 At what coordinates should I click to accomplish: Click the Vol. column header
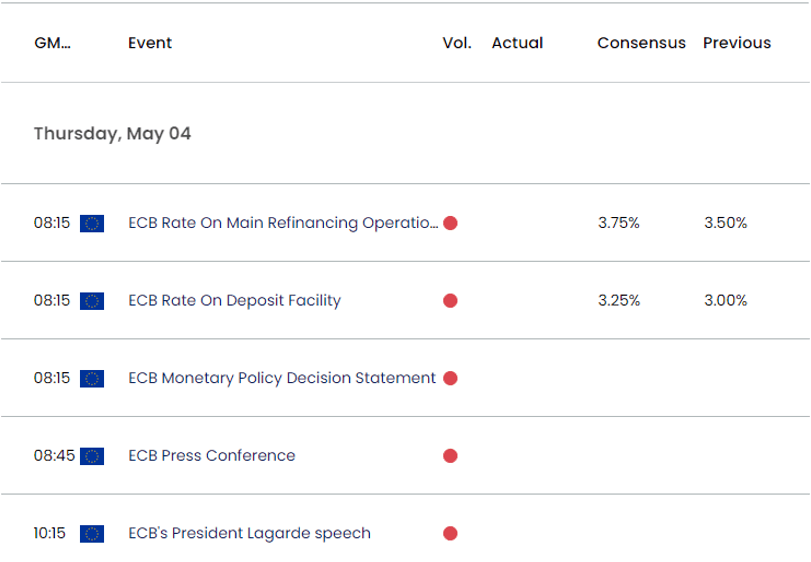tap(455, 43)
